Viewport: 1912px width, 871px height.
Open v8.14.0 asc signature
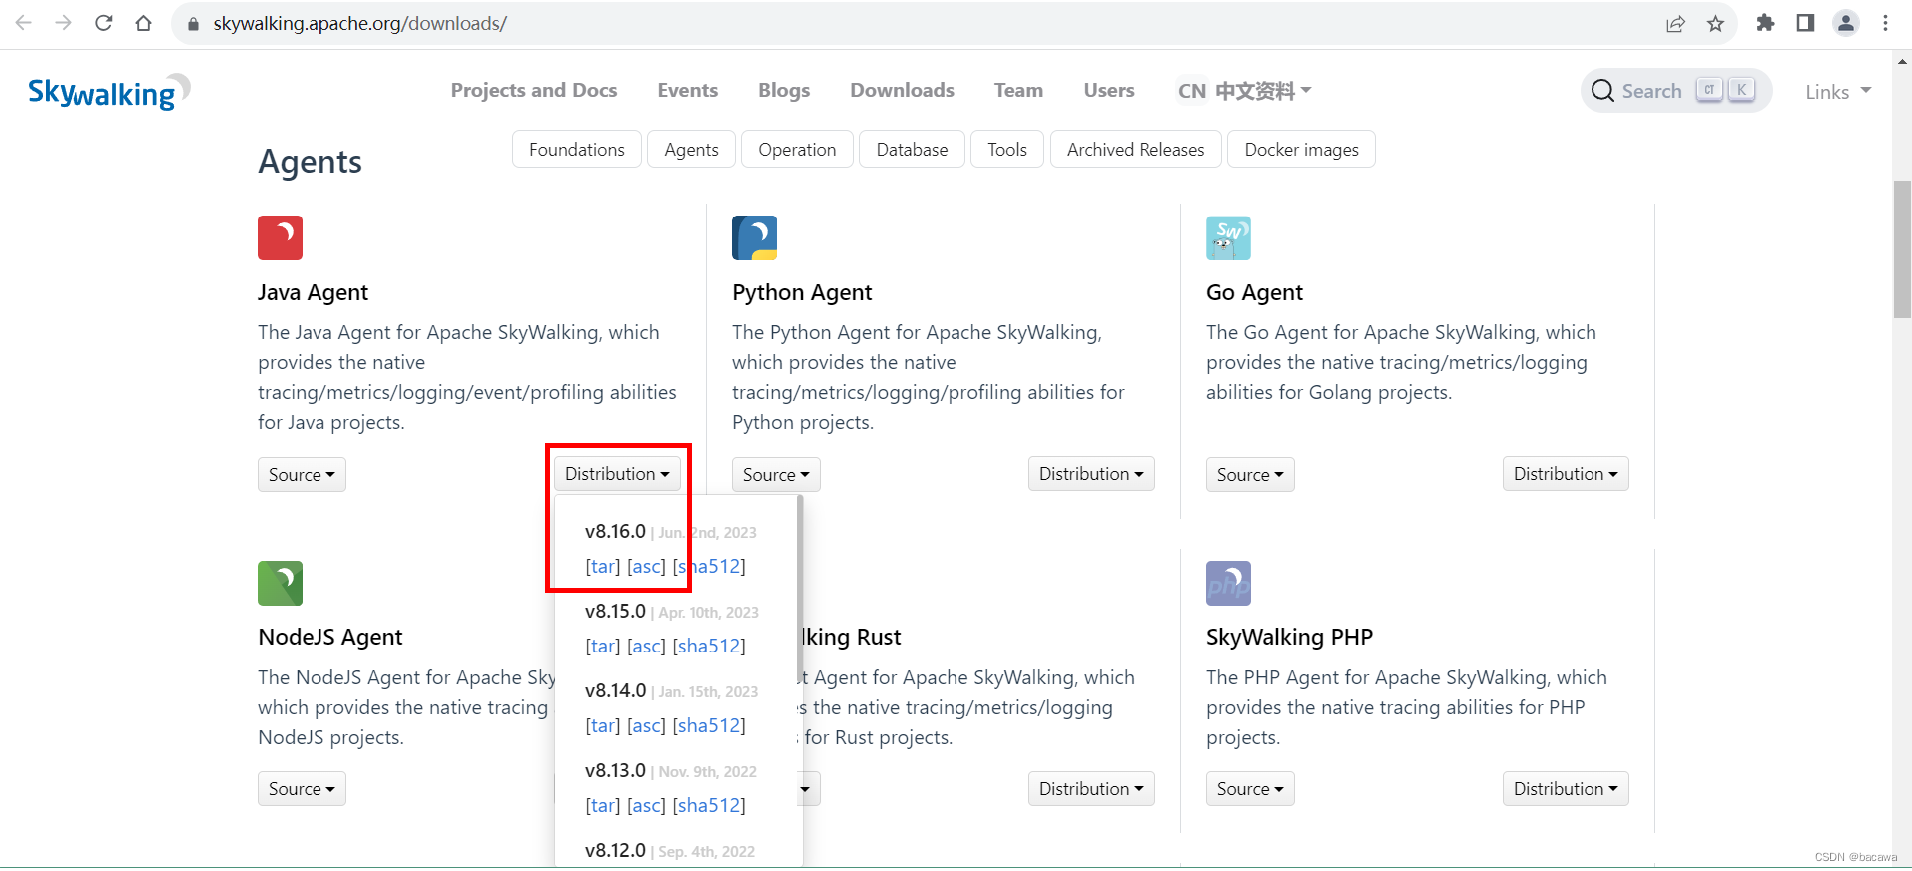click(646, 725)
